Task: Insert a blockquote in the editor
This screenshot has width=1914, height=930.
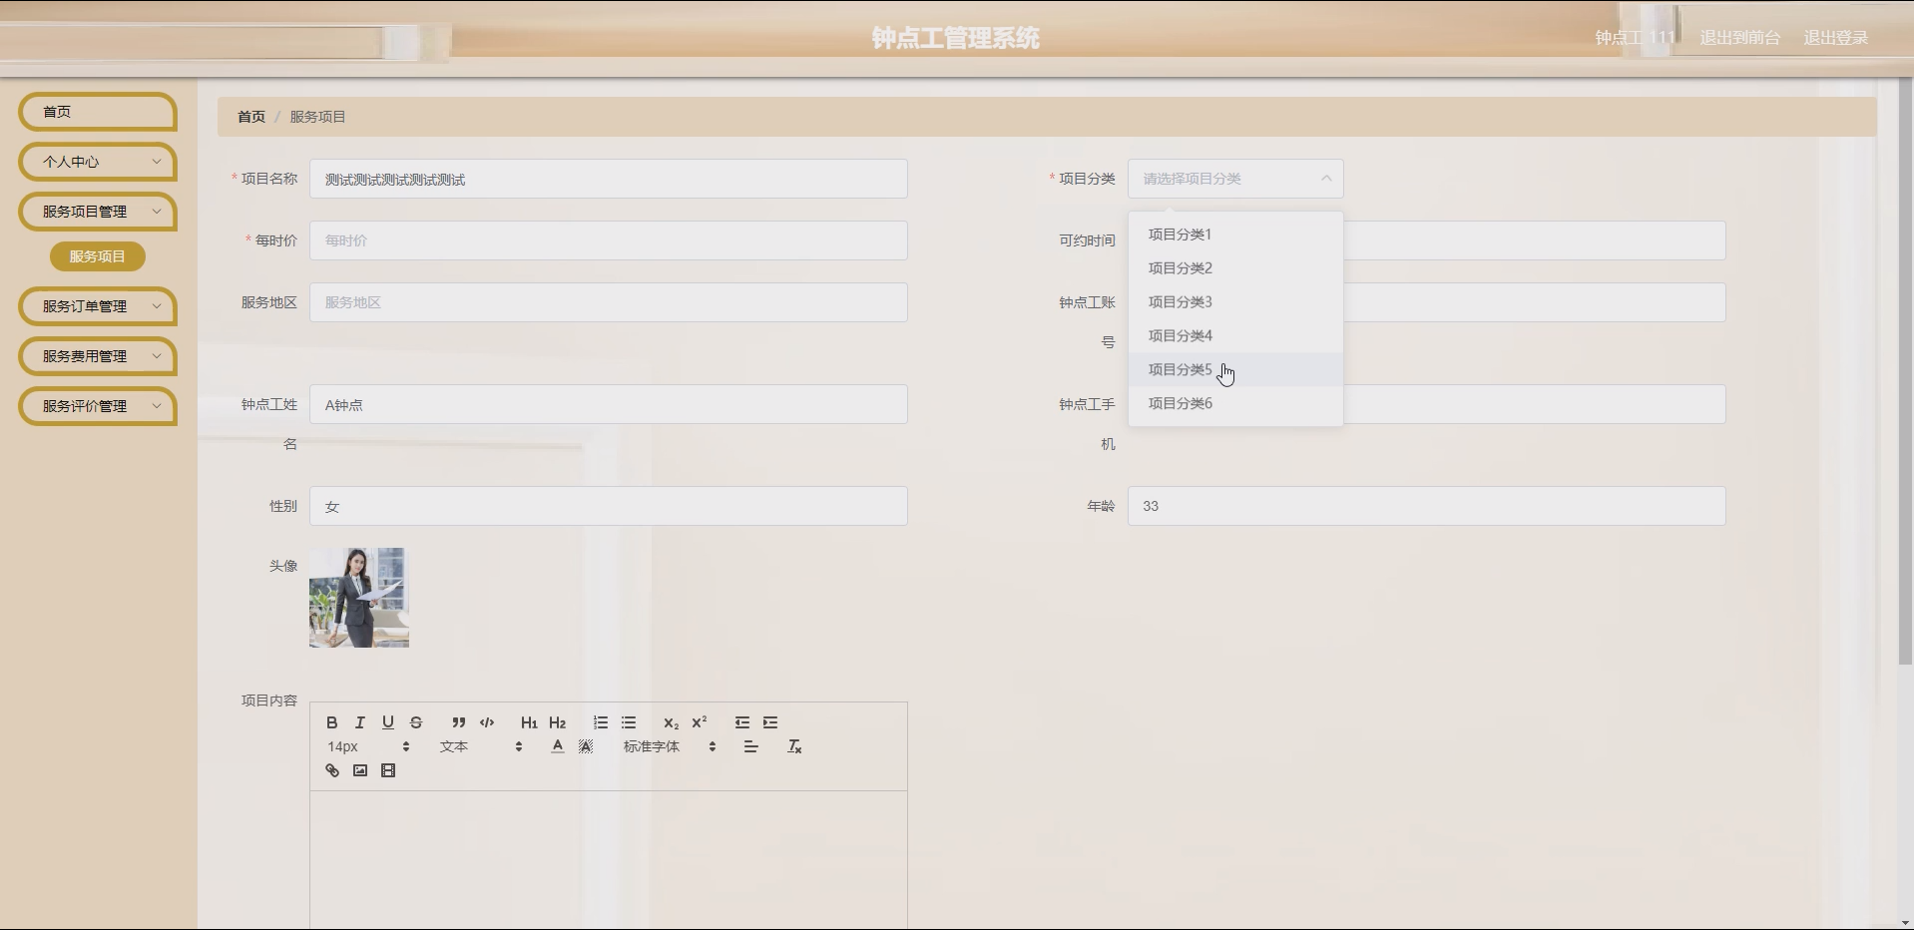Action: (x=458, y=722)
